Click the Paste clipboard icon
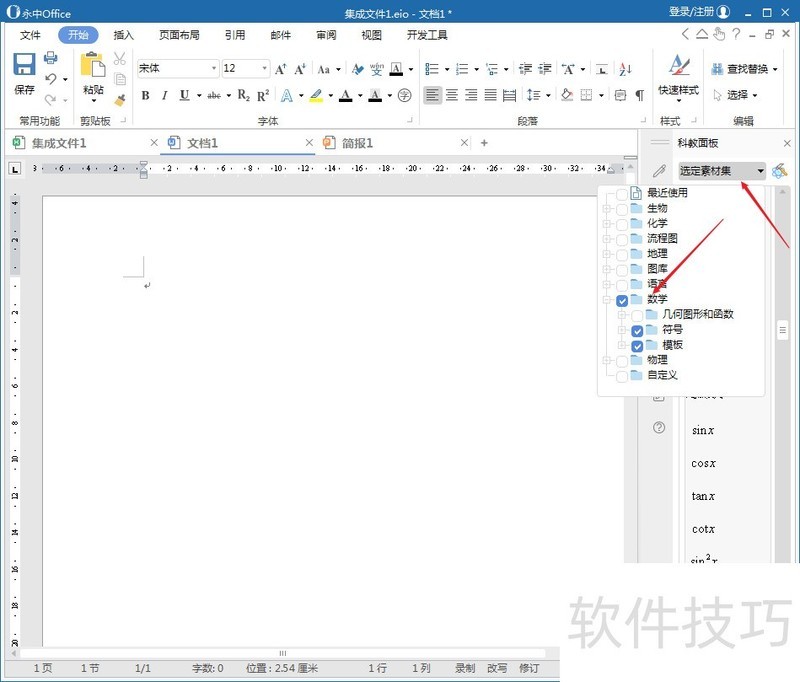The width and height of the screenshot is (800, 682). (x=93, y=65)
